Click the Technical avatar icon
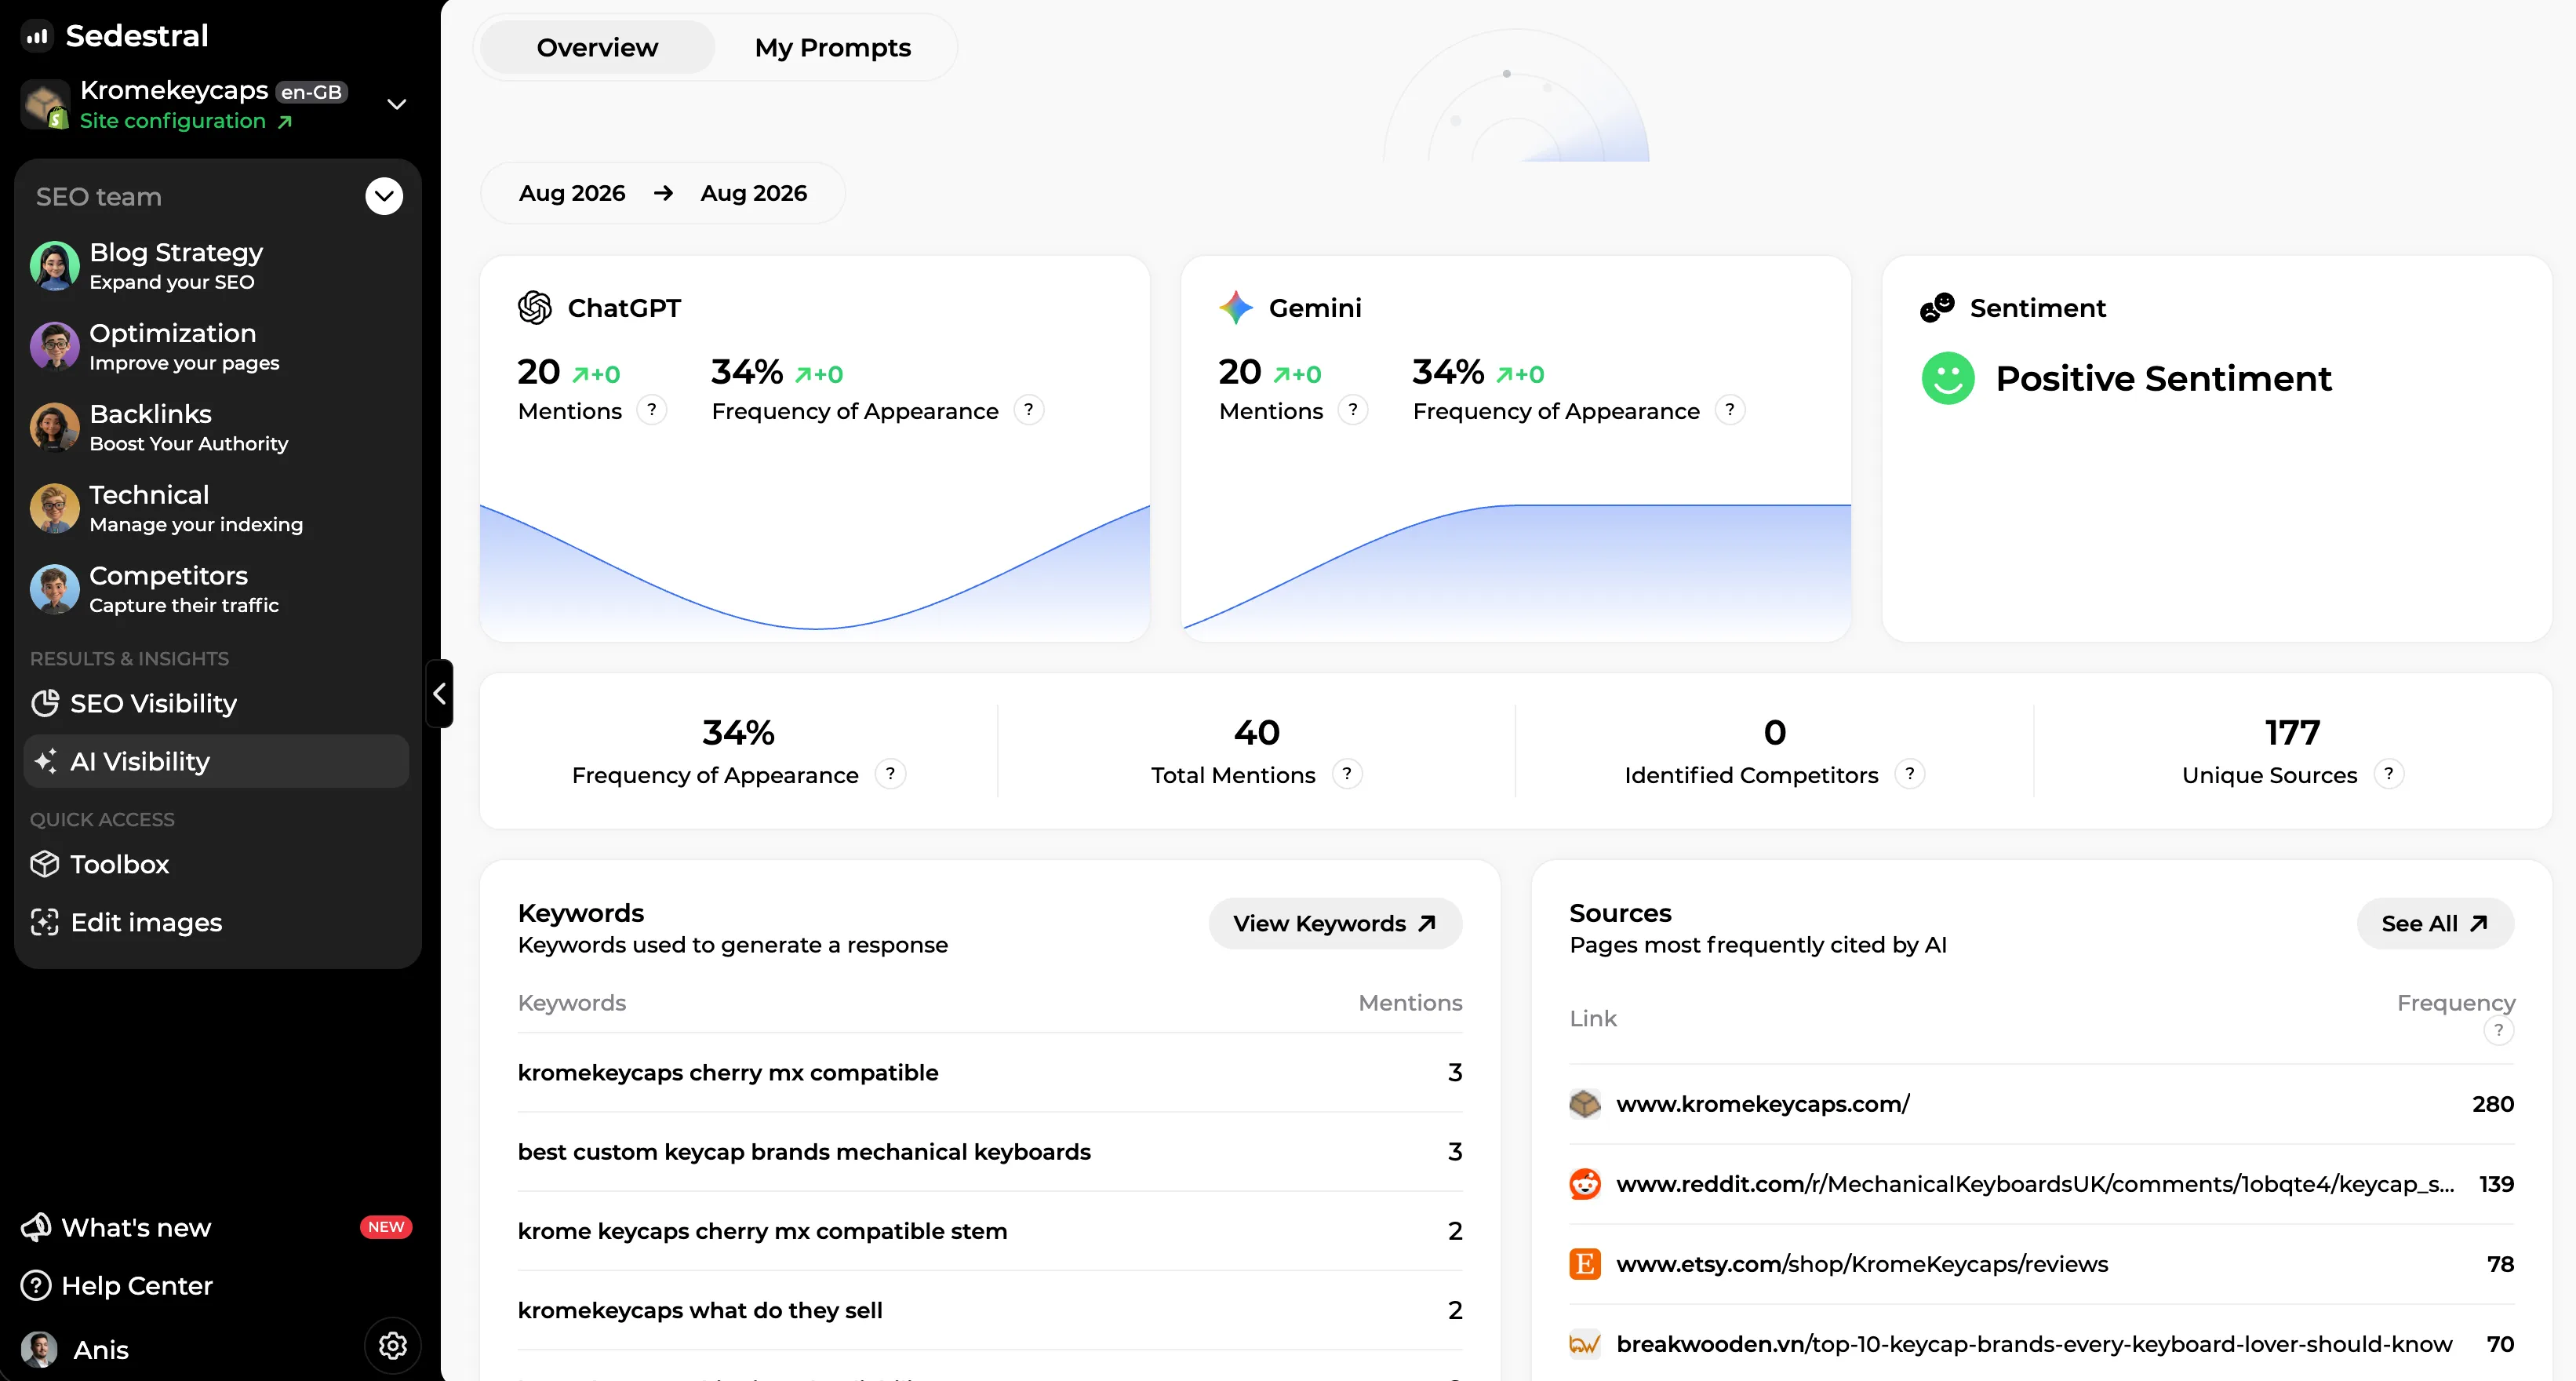 tap(54, 508)
